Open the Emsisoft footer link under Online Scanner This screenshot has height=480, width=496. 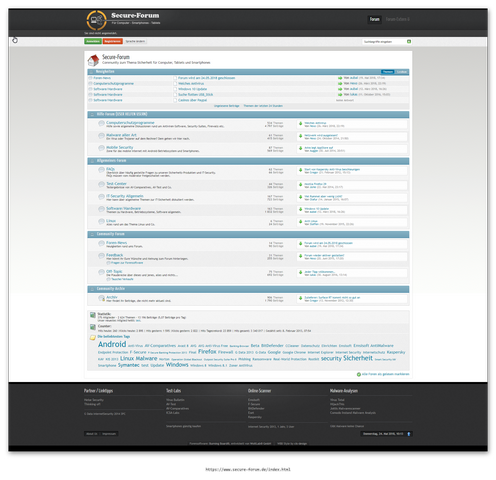pyautogui.click(x=254, y=400)
